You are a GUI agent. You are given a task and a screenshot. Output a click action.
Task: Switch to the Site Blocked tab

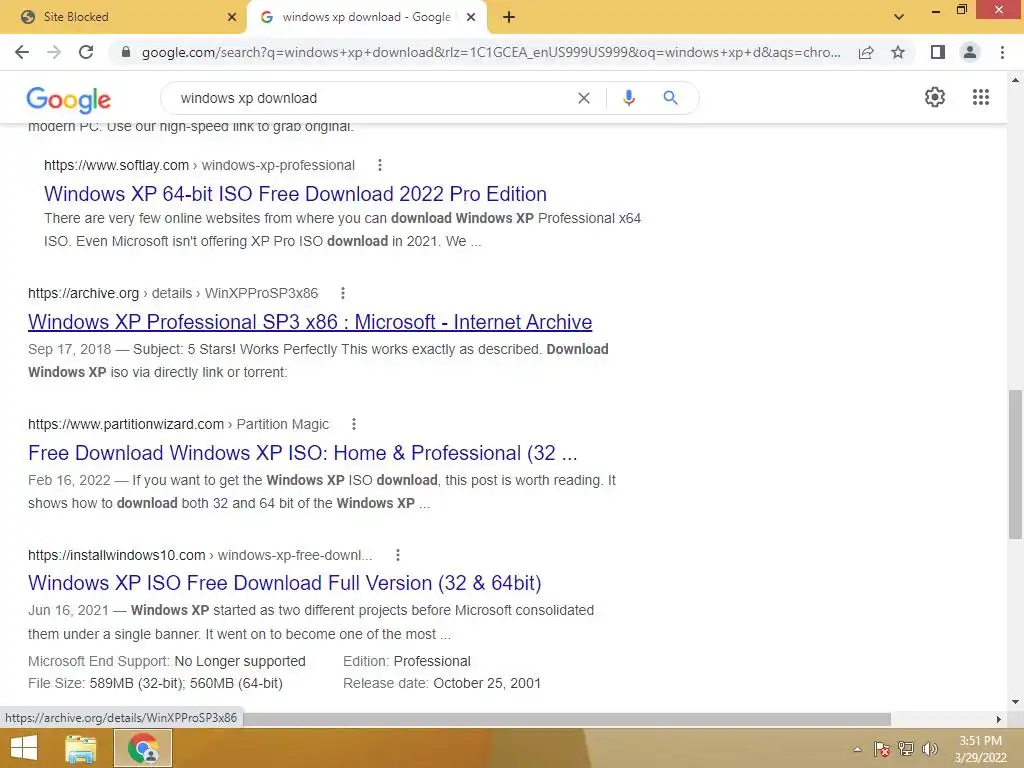click(123, 17)
